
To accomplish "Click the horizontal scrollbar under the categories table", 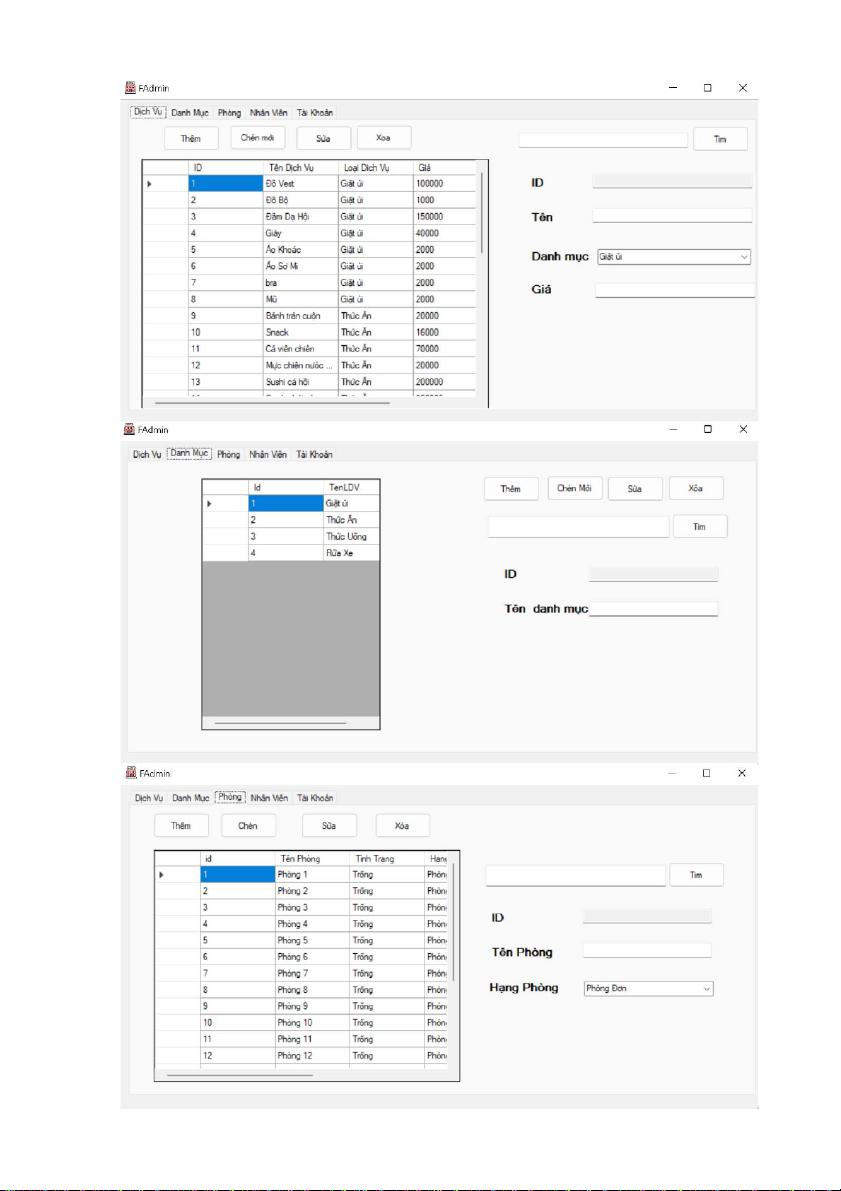I will tap(280, 723).
